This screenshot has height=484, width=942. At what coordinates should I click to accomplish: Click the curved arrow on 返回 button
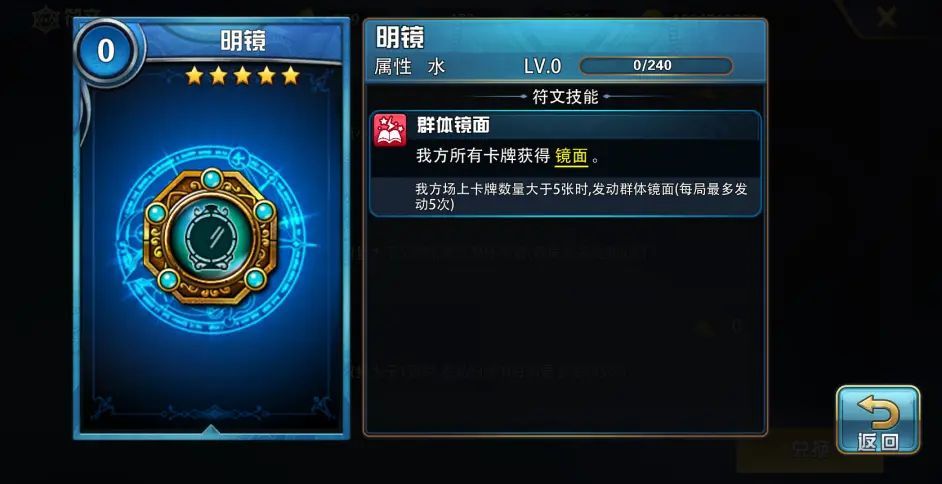click(878, 413)
